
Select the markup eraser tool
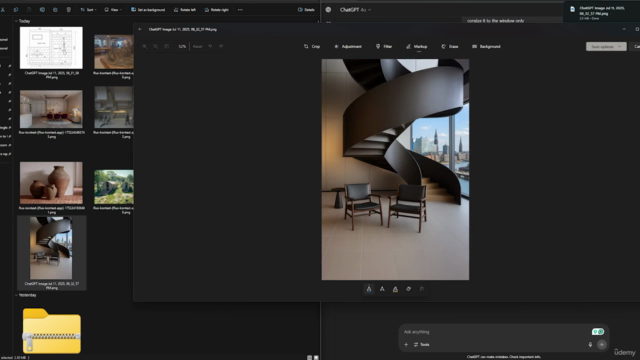click(x=409, y=289)
